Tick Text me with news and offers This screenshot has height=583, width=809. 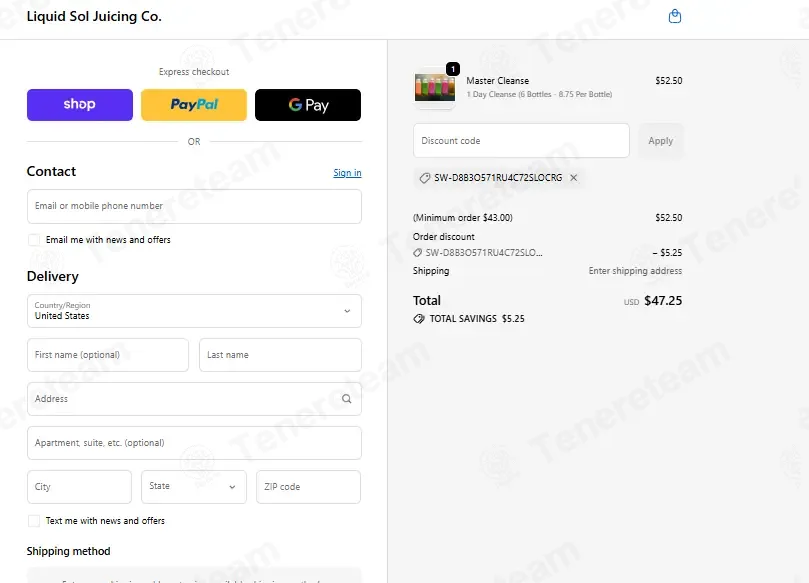click(x=34, y=521)
